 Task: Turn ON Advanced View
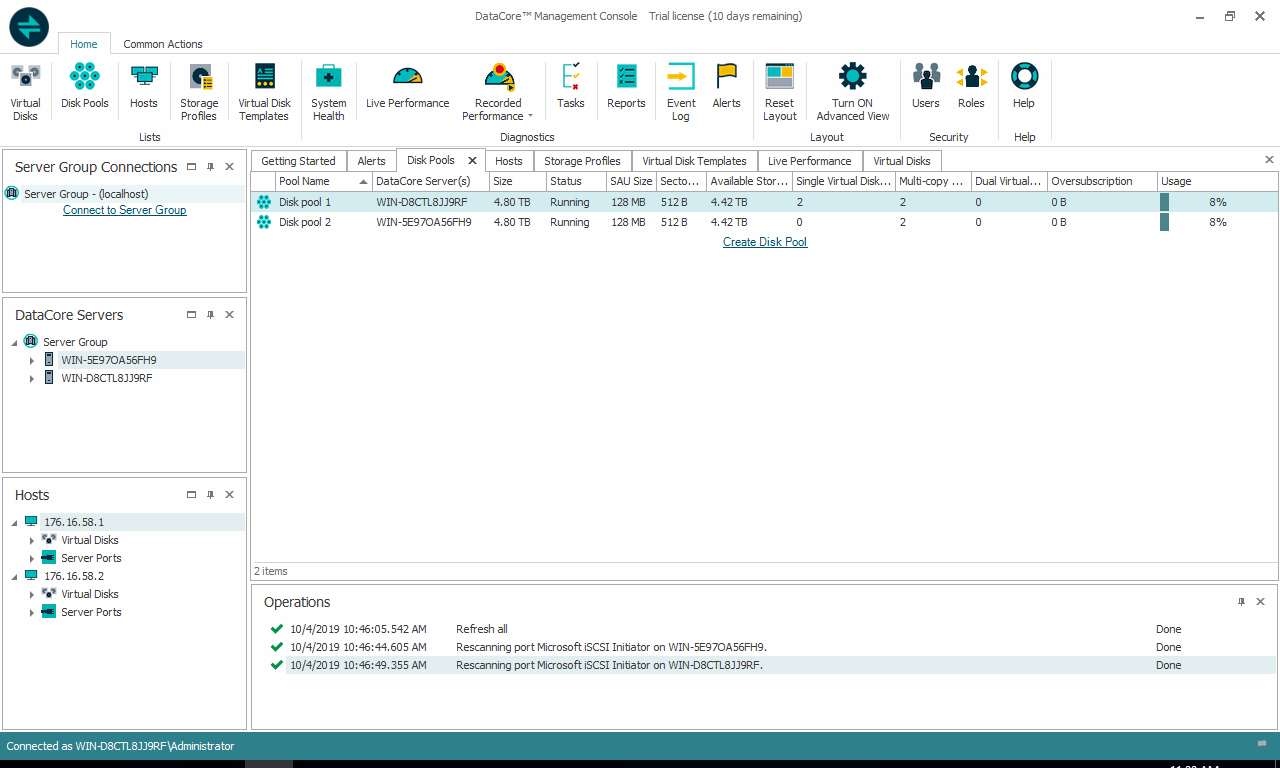[x=853, y=92]
